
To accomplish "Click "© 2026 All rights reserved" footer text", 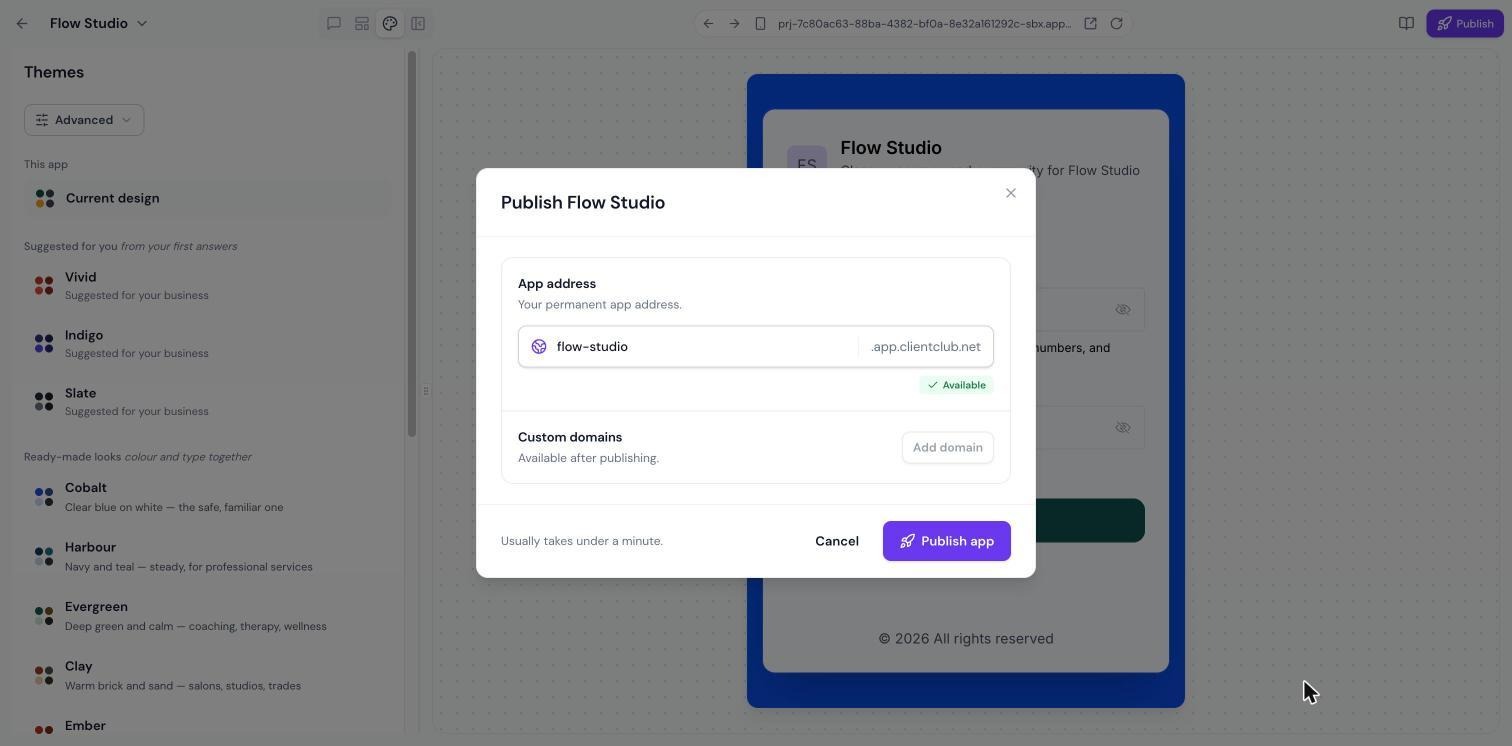I will 966,638.
